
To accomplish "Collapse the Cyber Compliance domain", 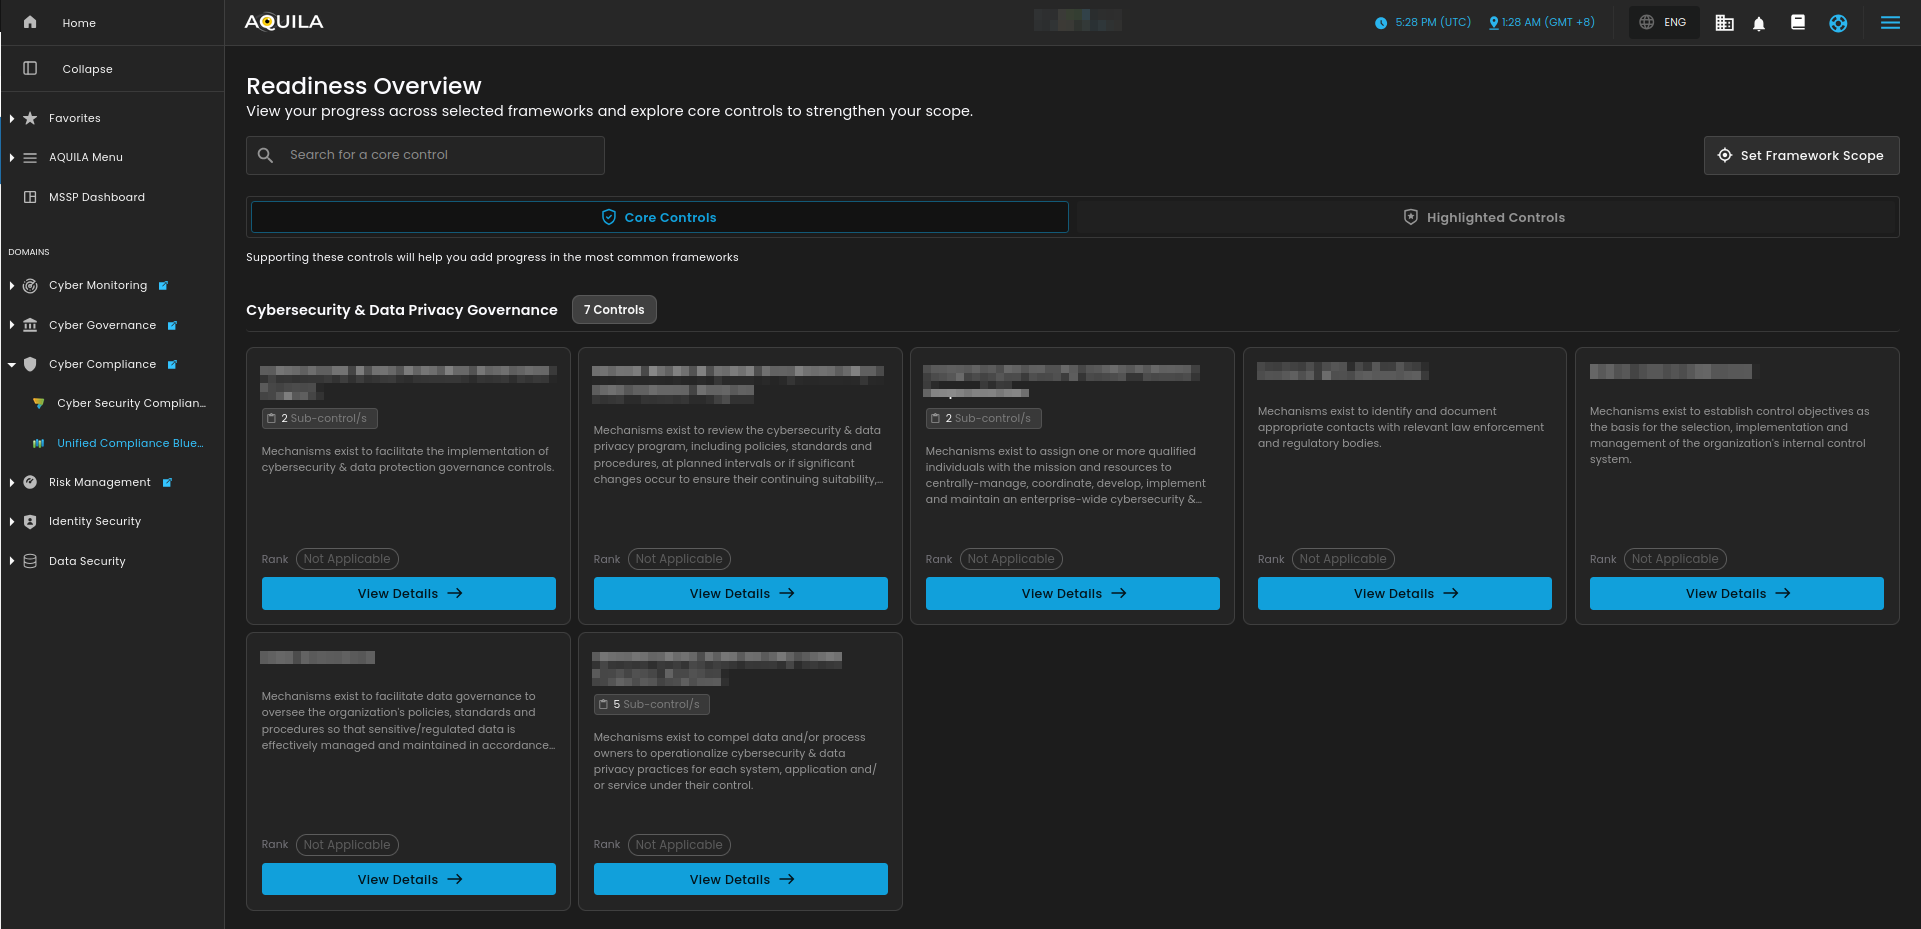I will 12,365.
